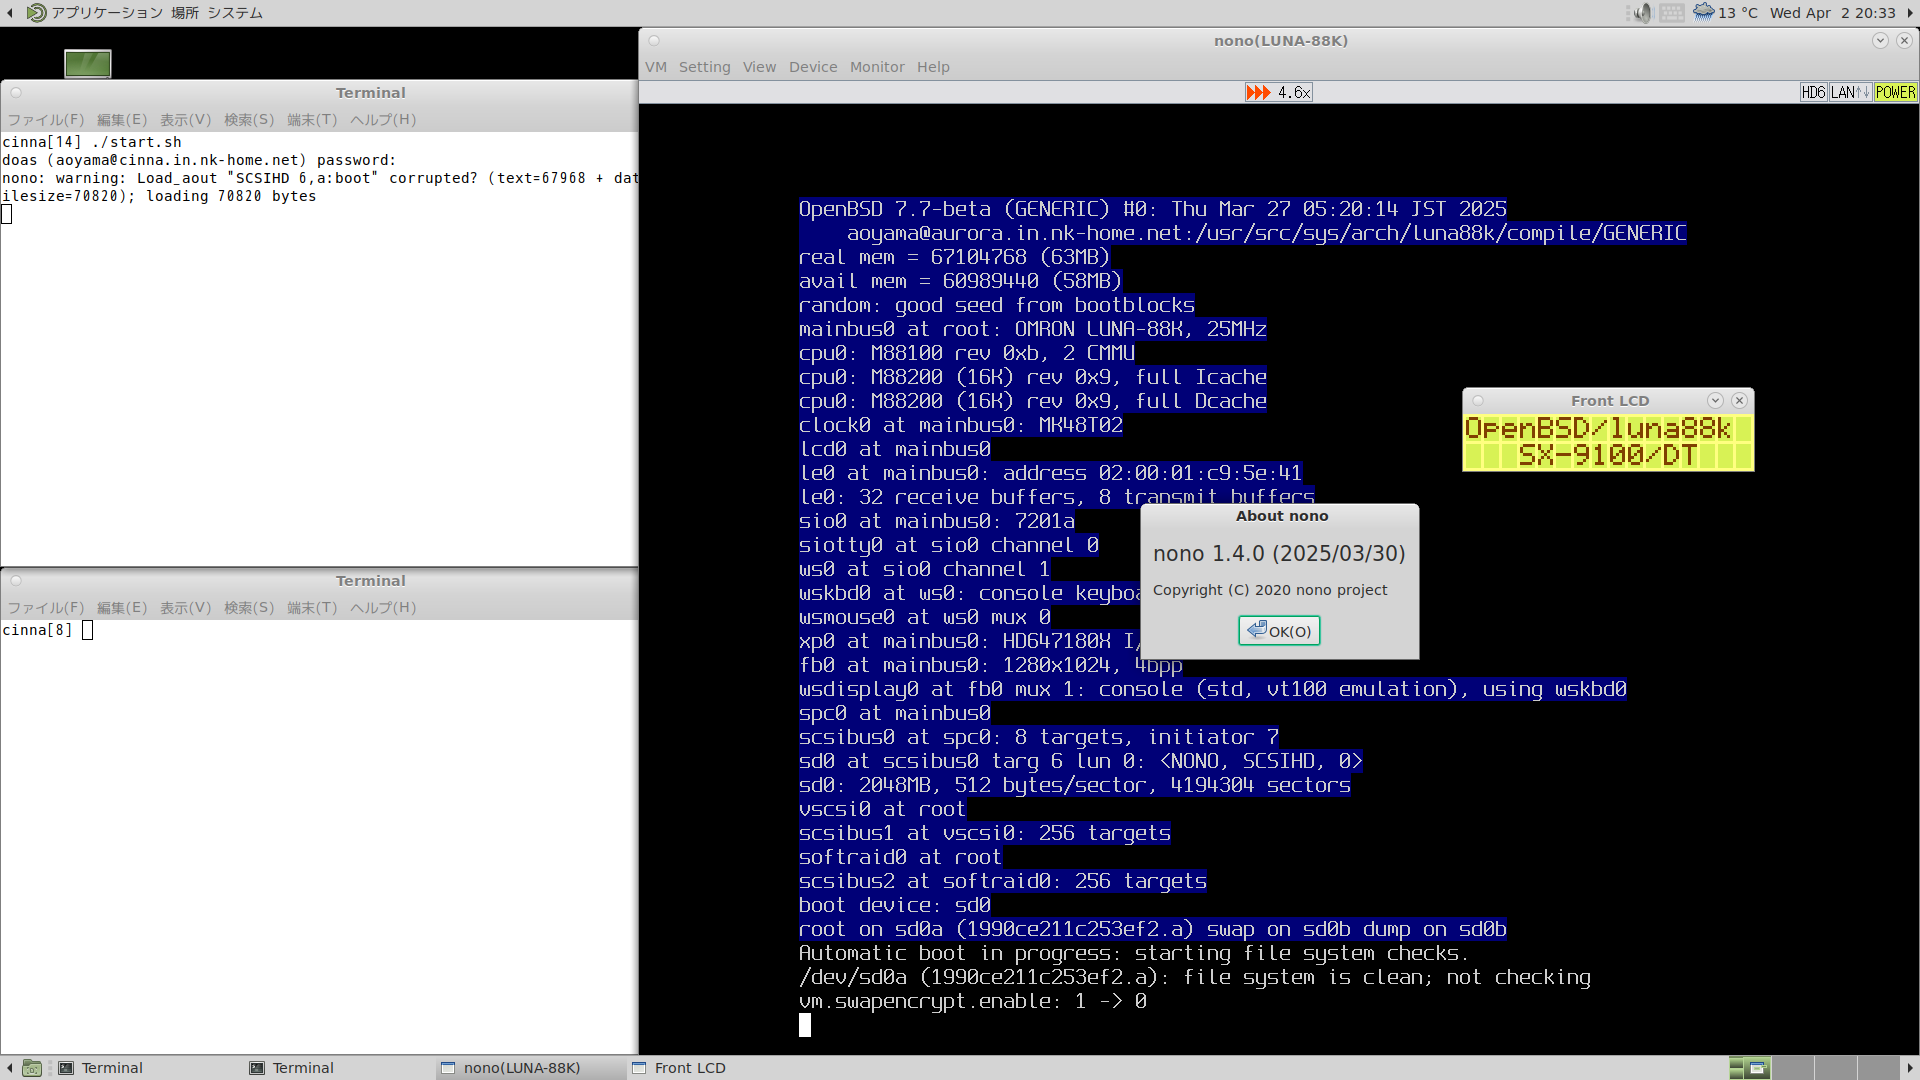Open 検索(S) menu in lower Terminal
The image size is (1920, 1080).
(x=249, y=608)
